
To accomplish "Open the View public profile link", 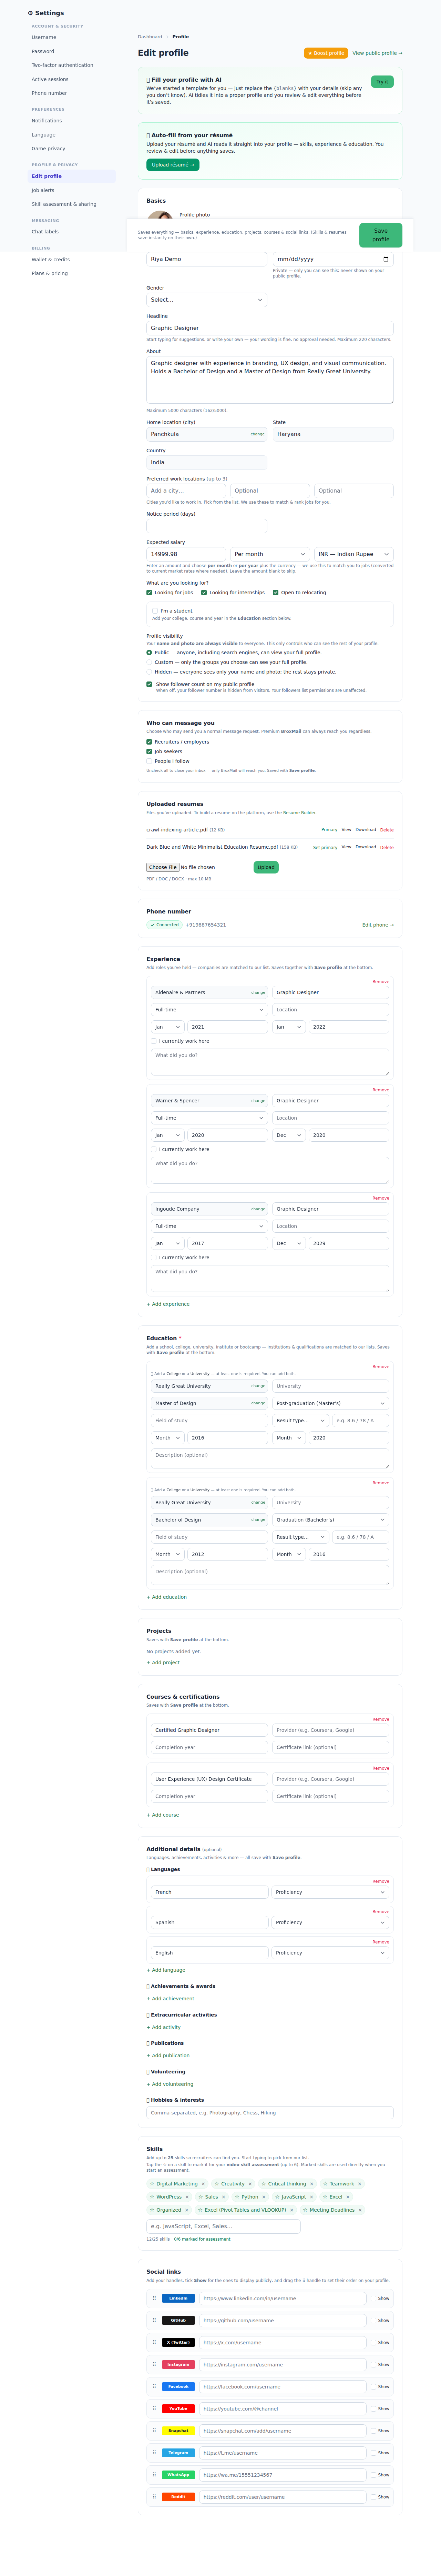I will [x=377, y=53].
